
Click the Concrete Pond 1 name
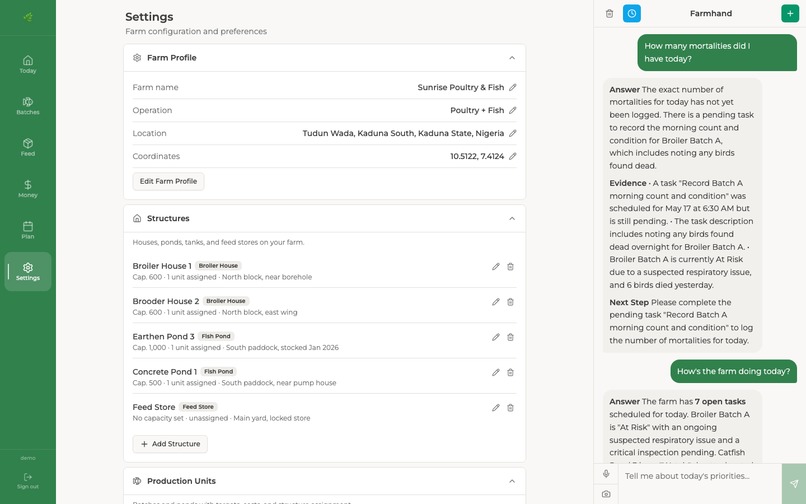pyautogui.click(x=164, y=372)
